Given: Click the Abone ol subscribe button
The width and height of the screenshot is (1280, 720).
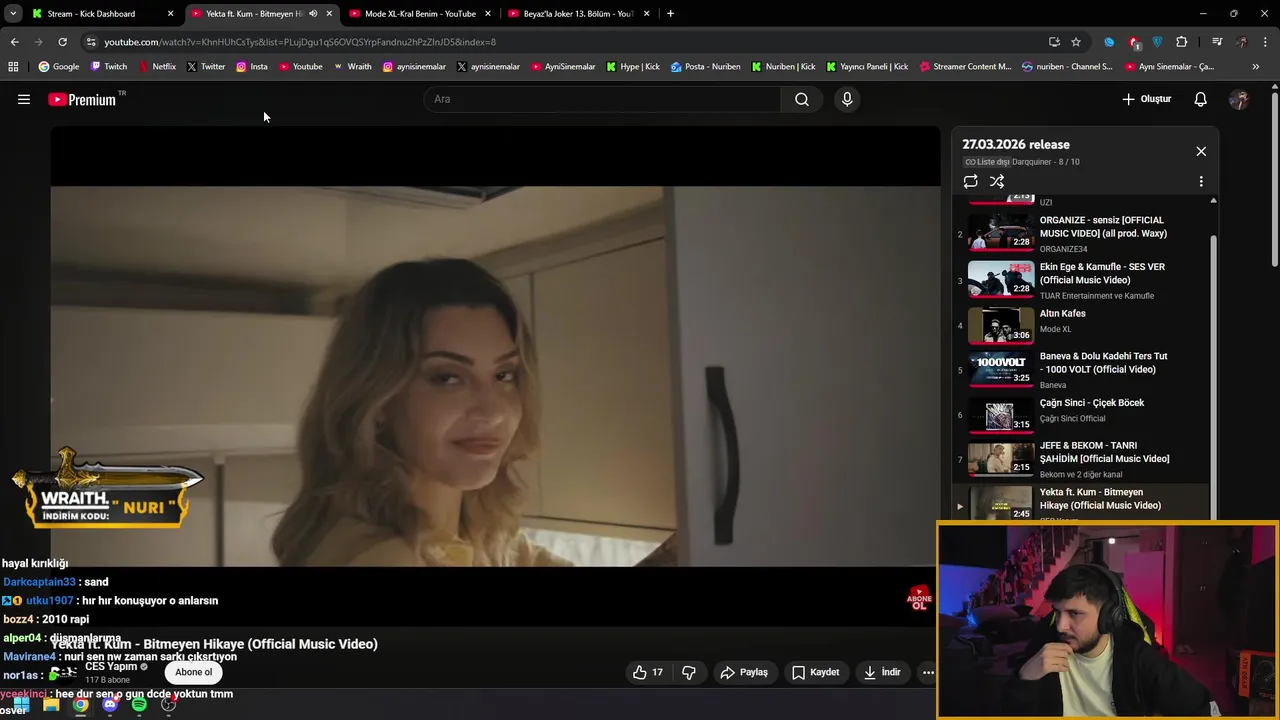Looking at the screenshot, I should 194,672.
